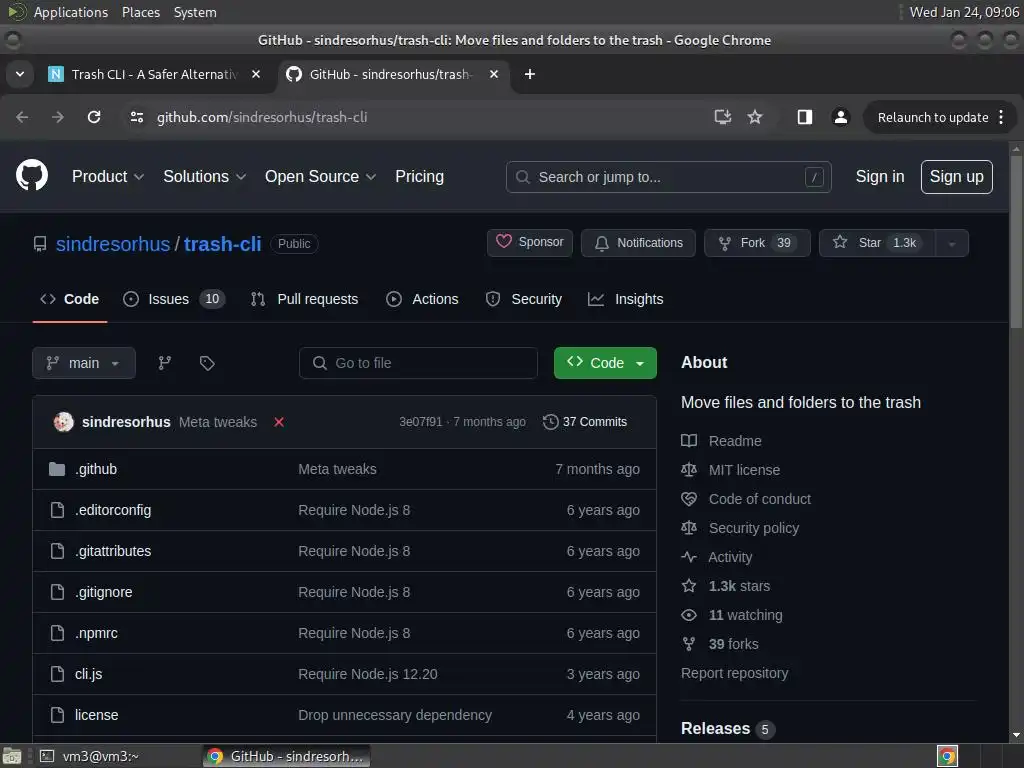Switch to the Pull requests tab

point(305,299)
